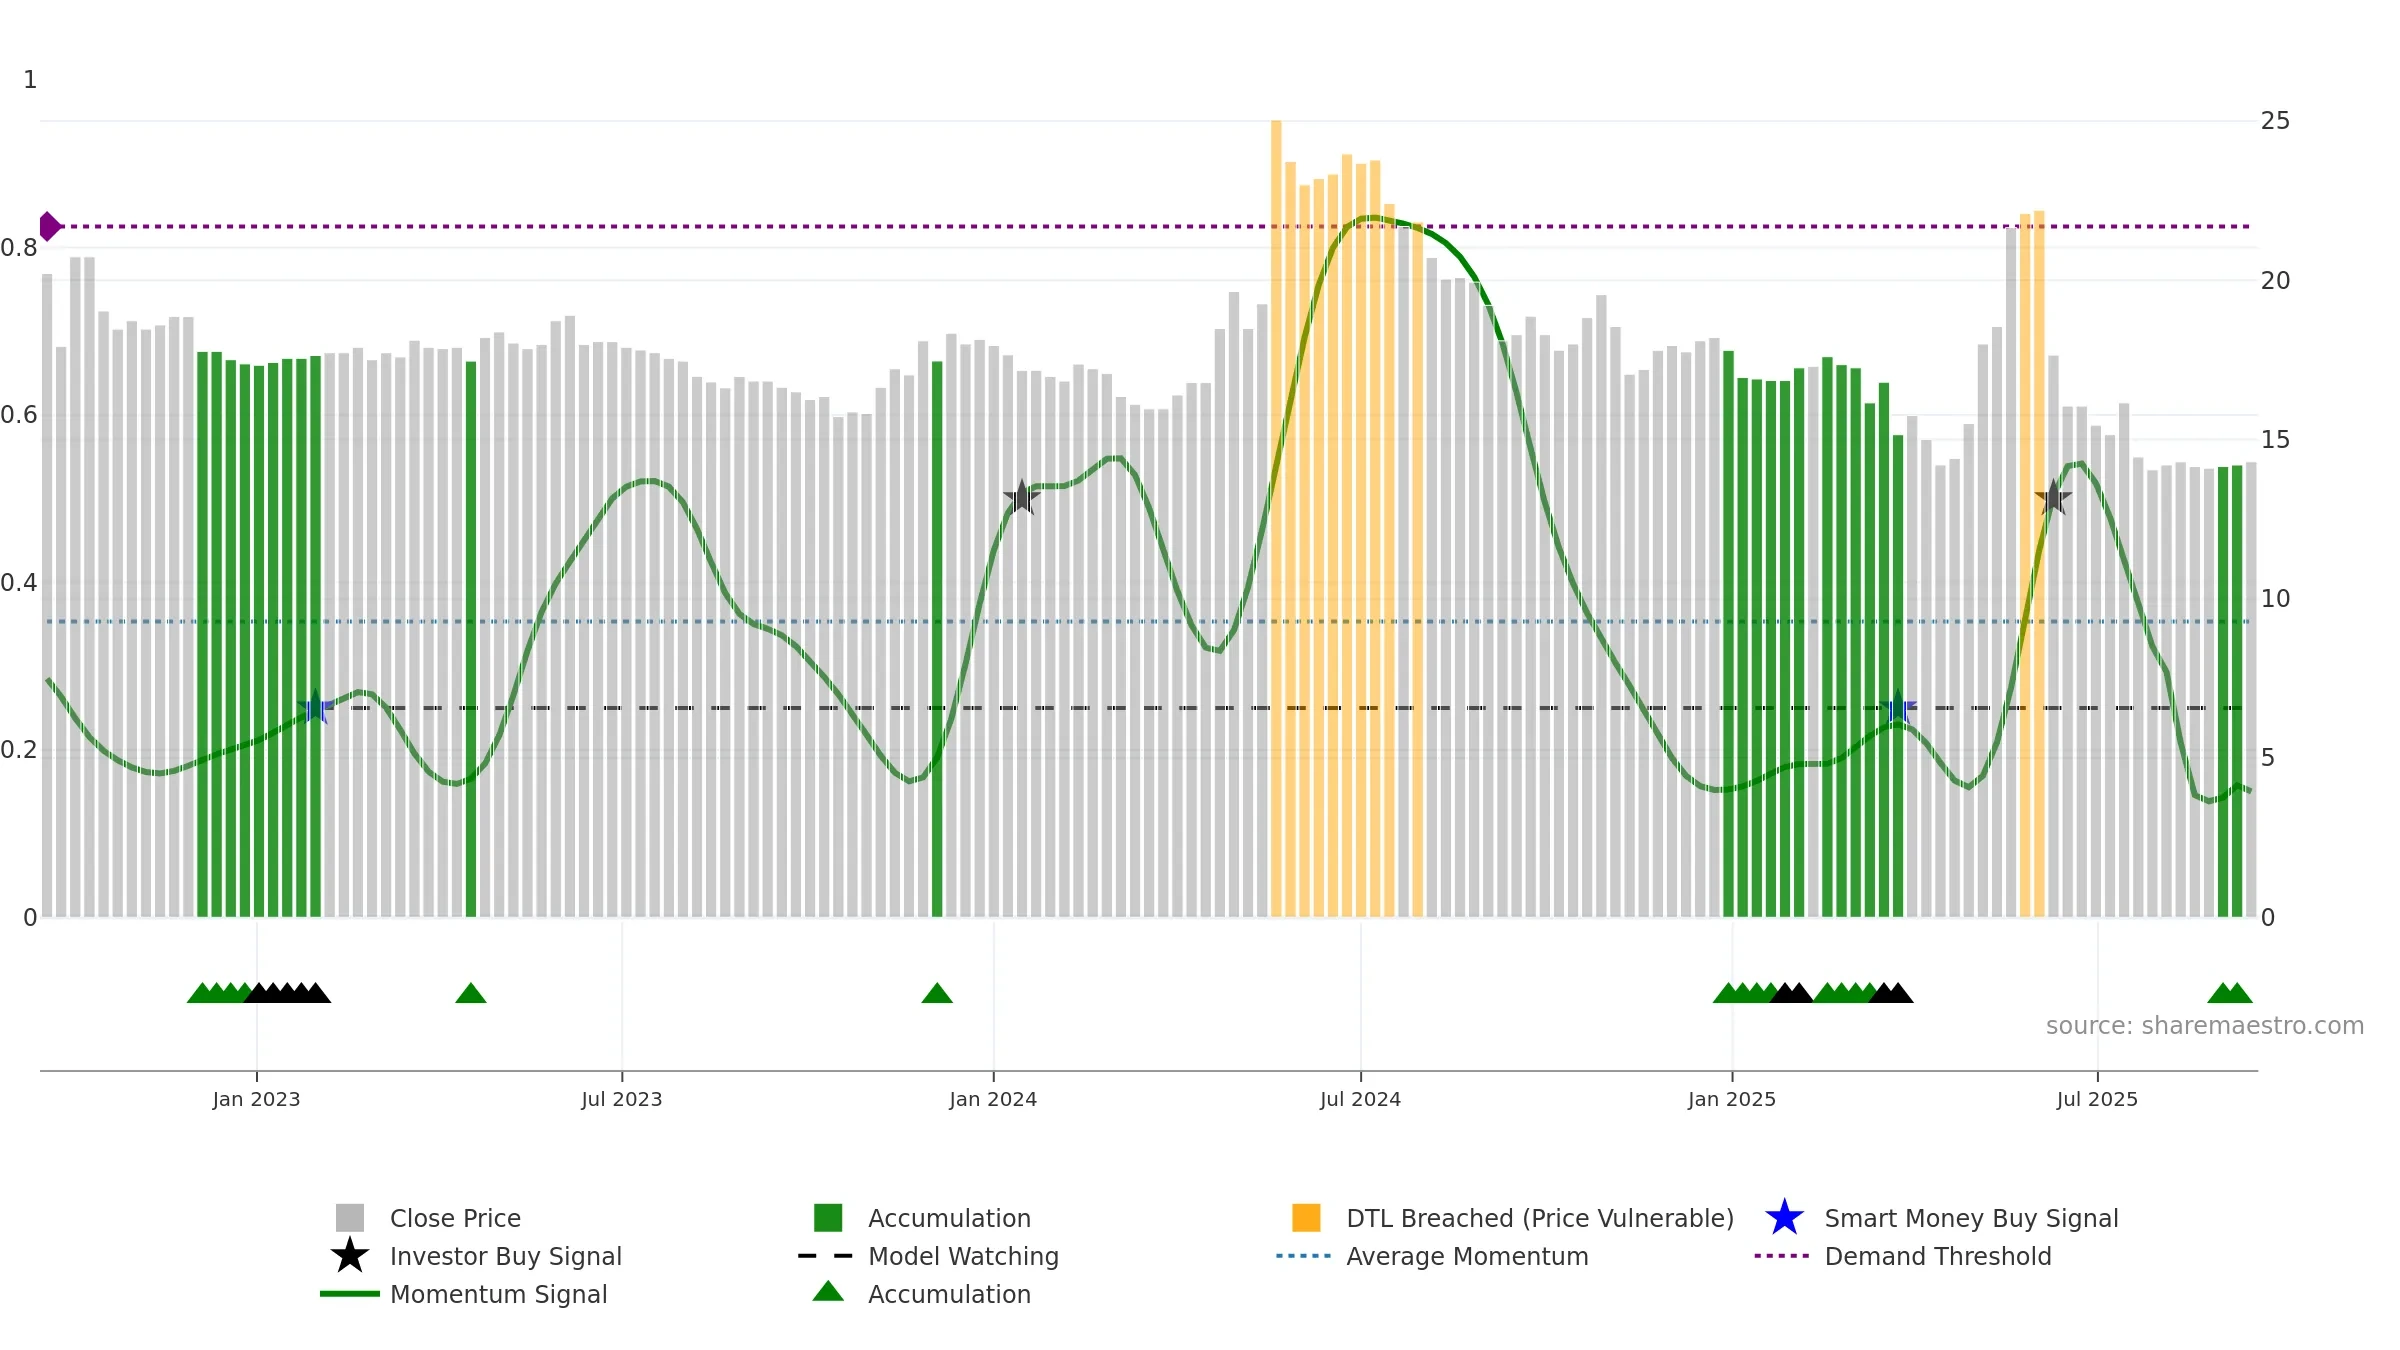Click the Jan 2023 x-axis tick label
The height and width of the screenshot is (1350, 2400).
[x=256, y=1100]
